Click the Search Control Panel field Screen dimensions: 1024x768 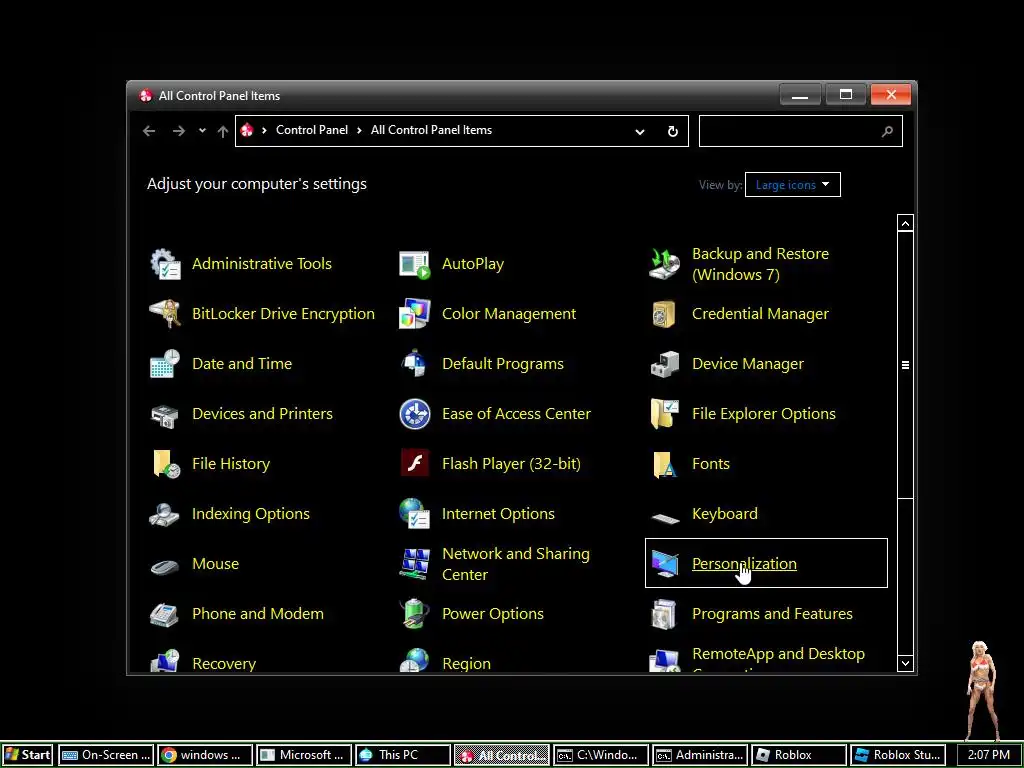(x=801, y=131)
